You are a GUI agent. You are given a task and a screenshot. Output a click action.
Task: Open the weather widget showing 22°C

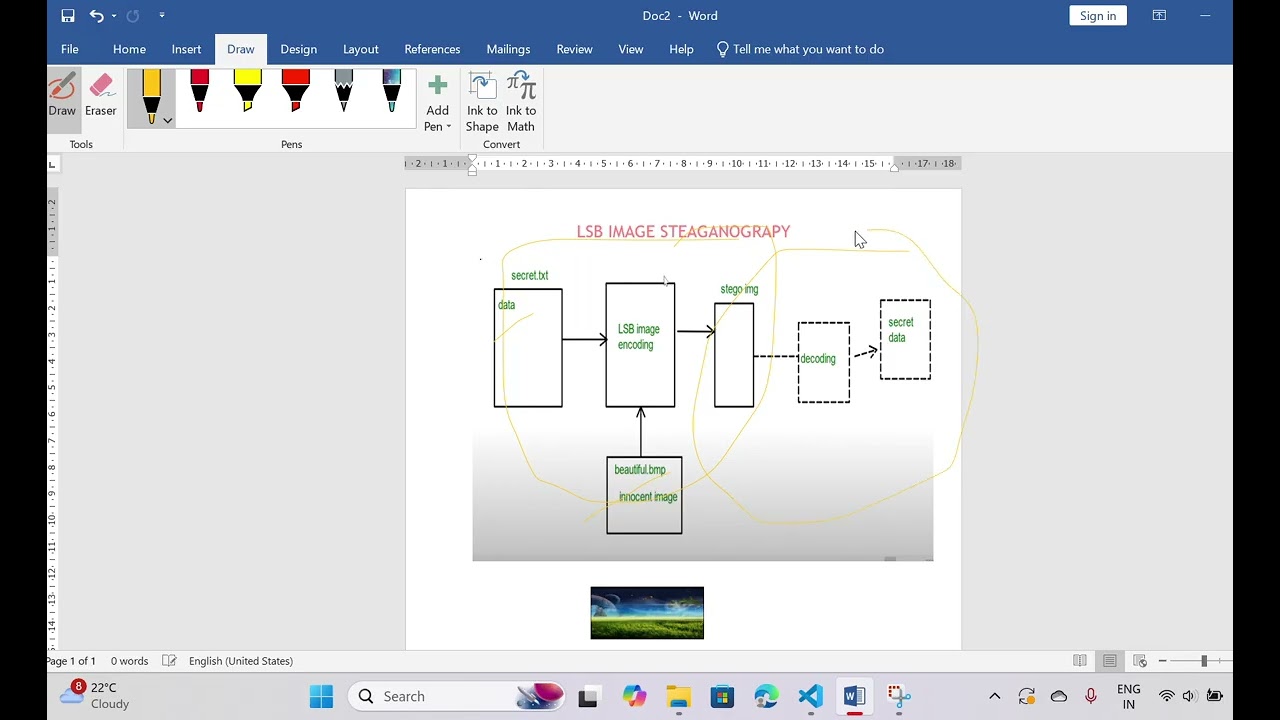point(95,696)
